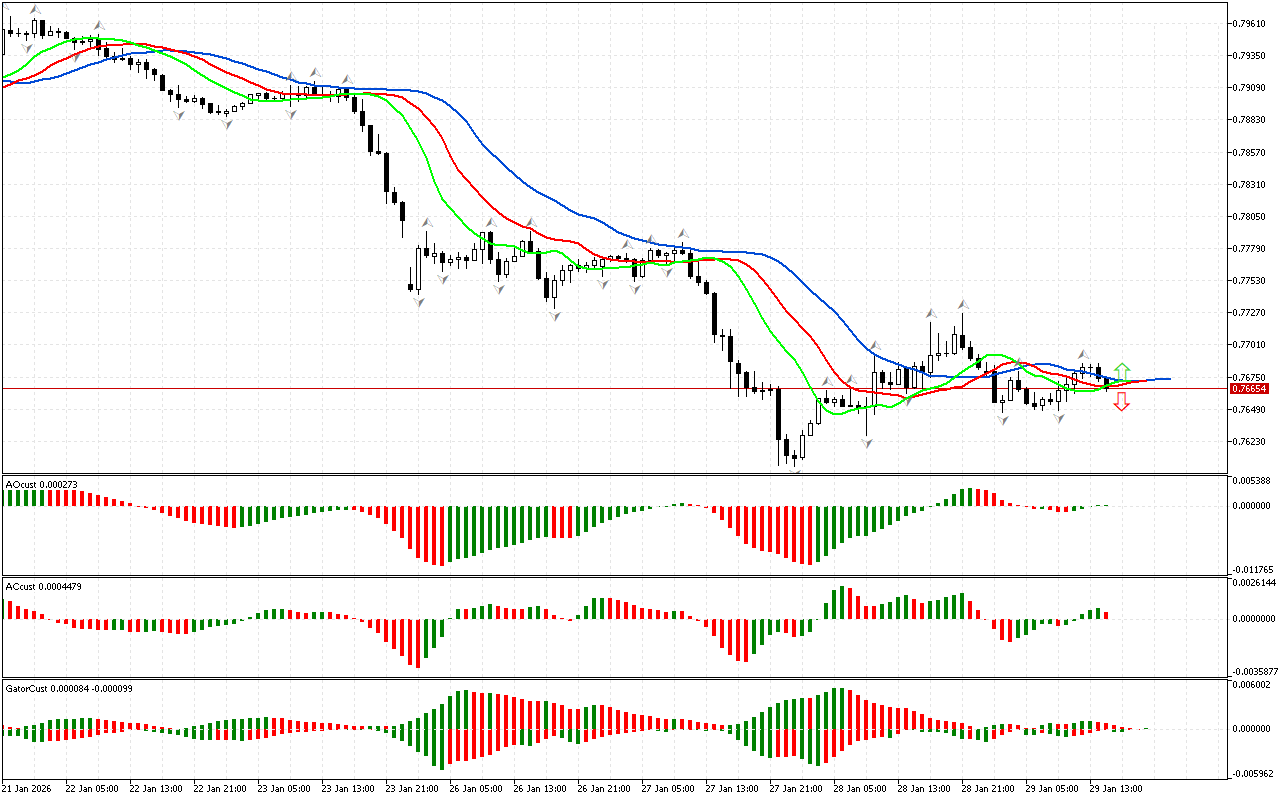Click the red 0.76654 current price tag
This screenshot has width=1280, height=800.
(x=1249, y=388)
